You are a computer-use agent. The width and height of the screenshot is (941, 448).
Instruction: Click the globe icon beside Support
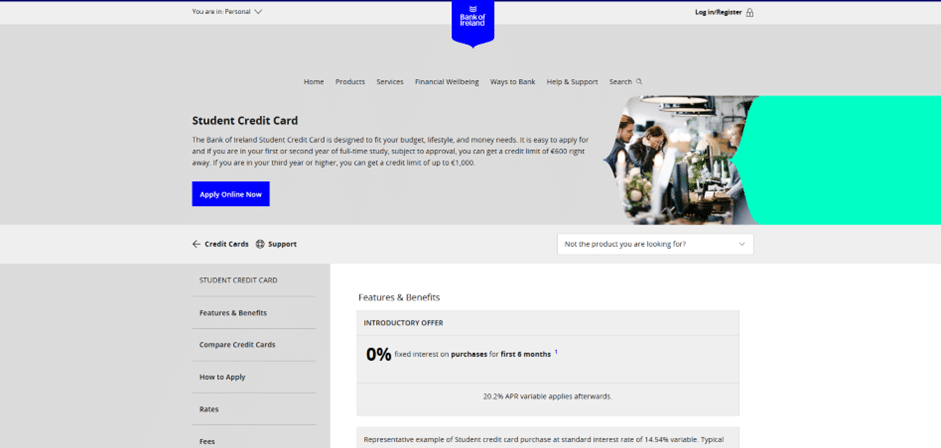(260, 244)
